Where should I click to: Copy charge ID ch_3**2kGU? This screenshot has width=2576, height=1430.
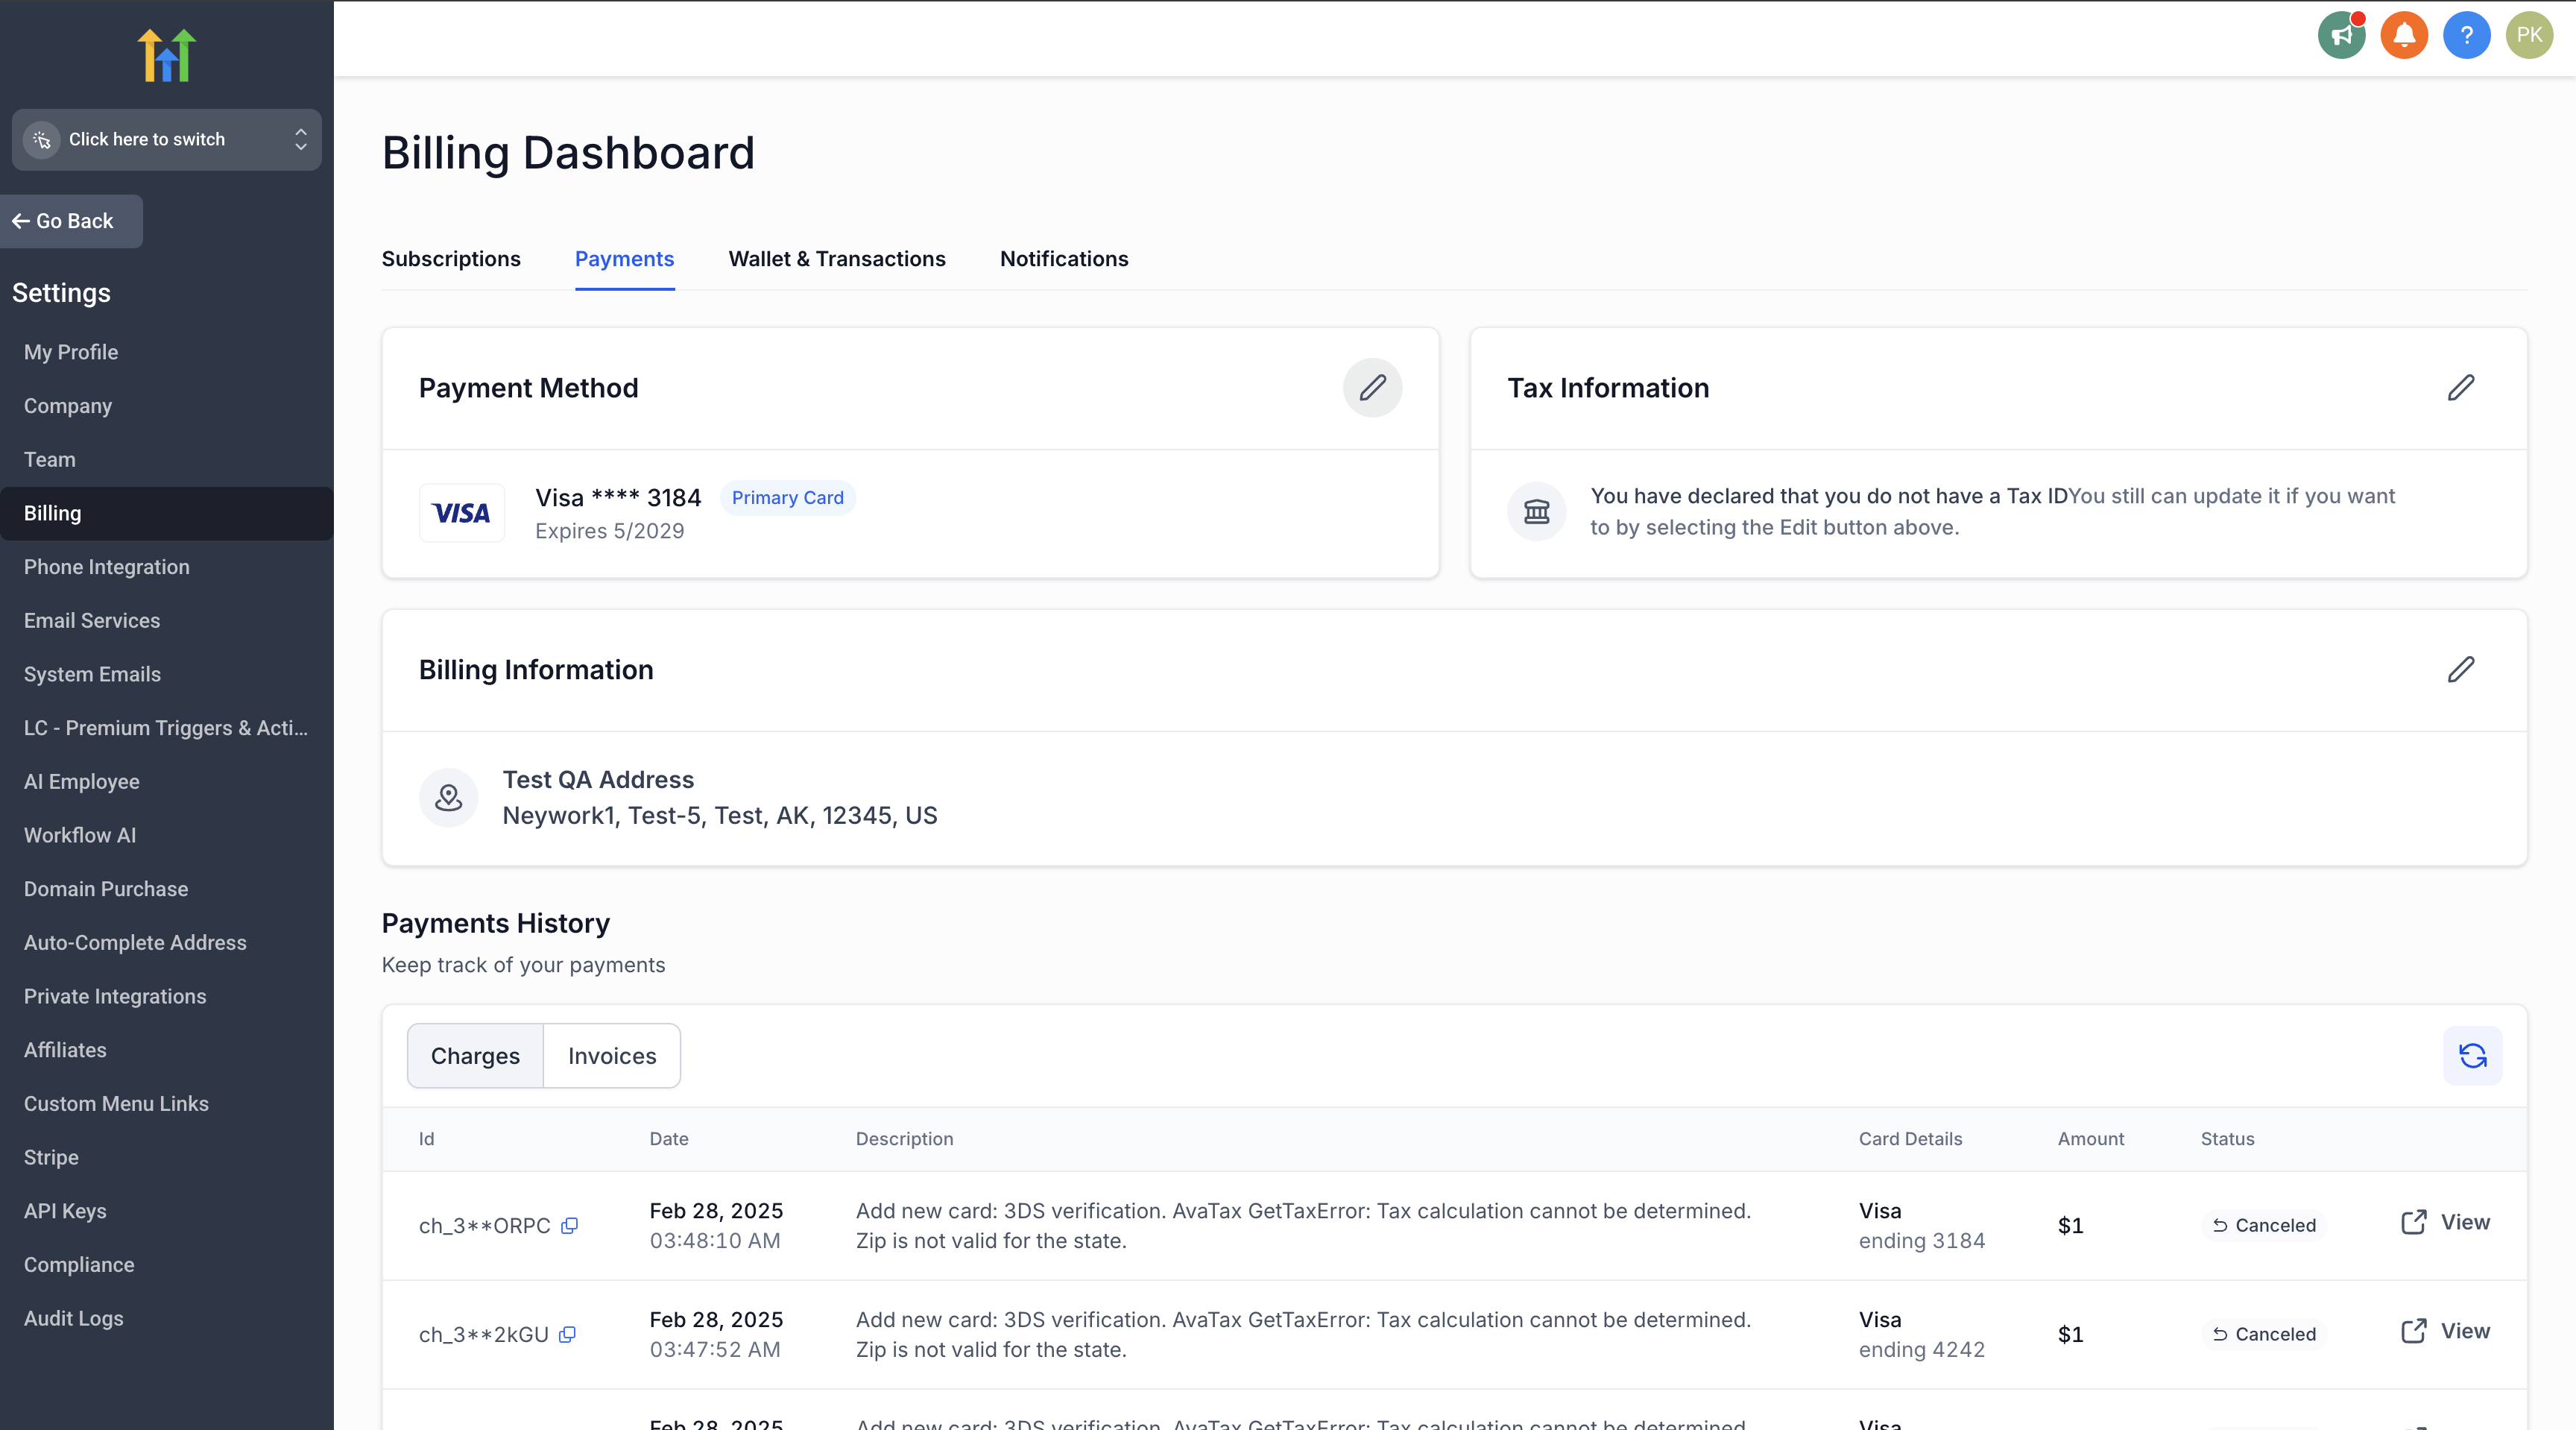tap(567, 1335)
